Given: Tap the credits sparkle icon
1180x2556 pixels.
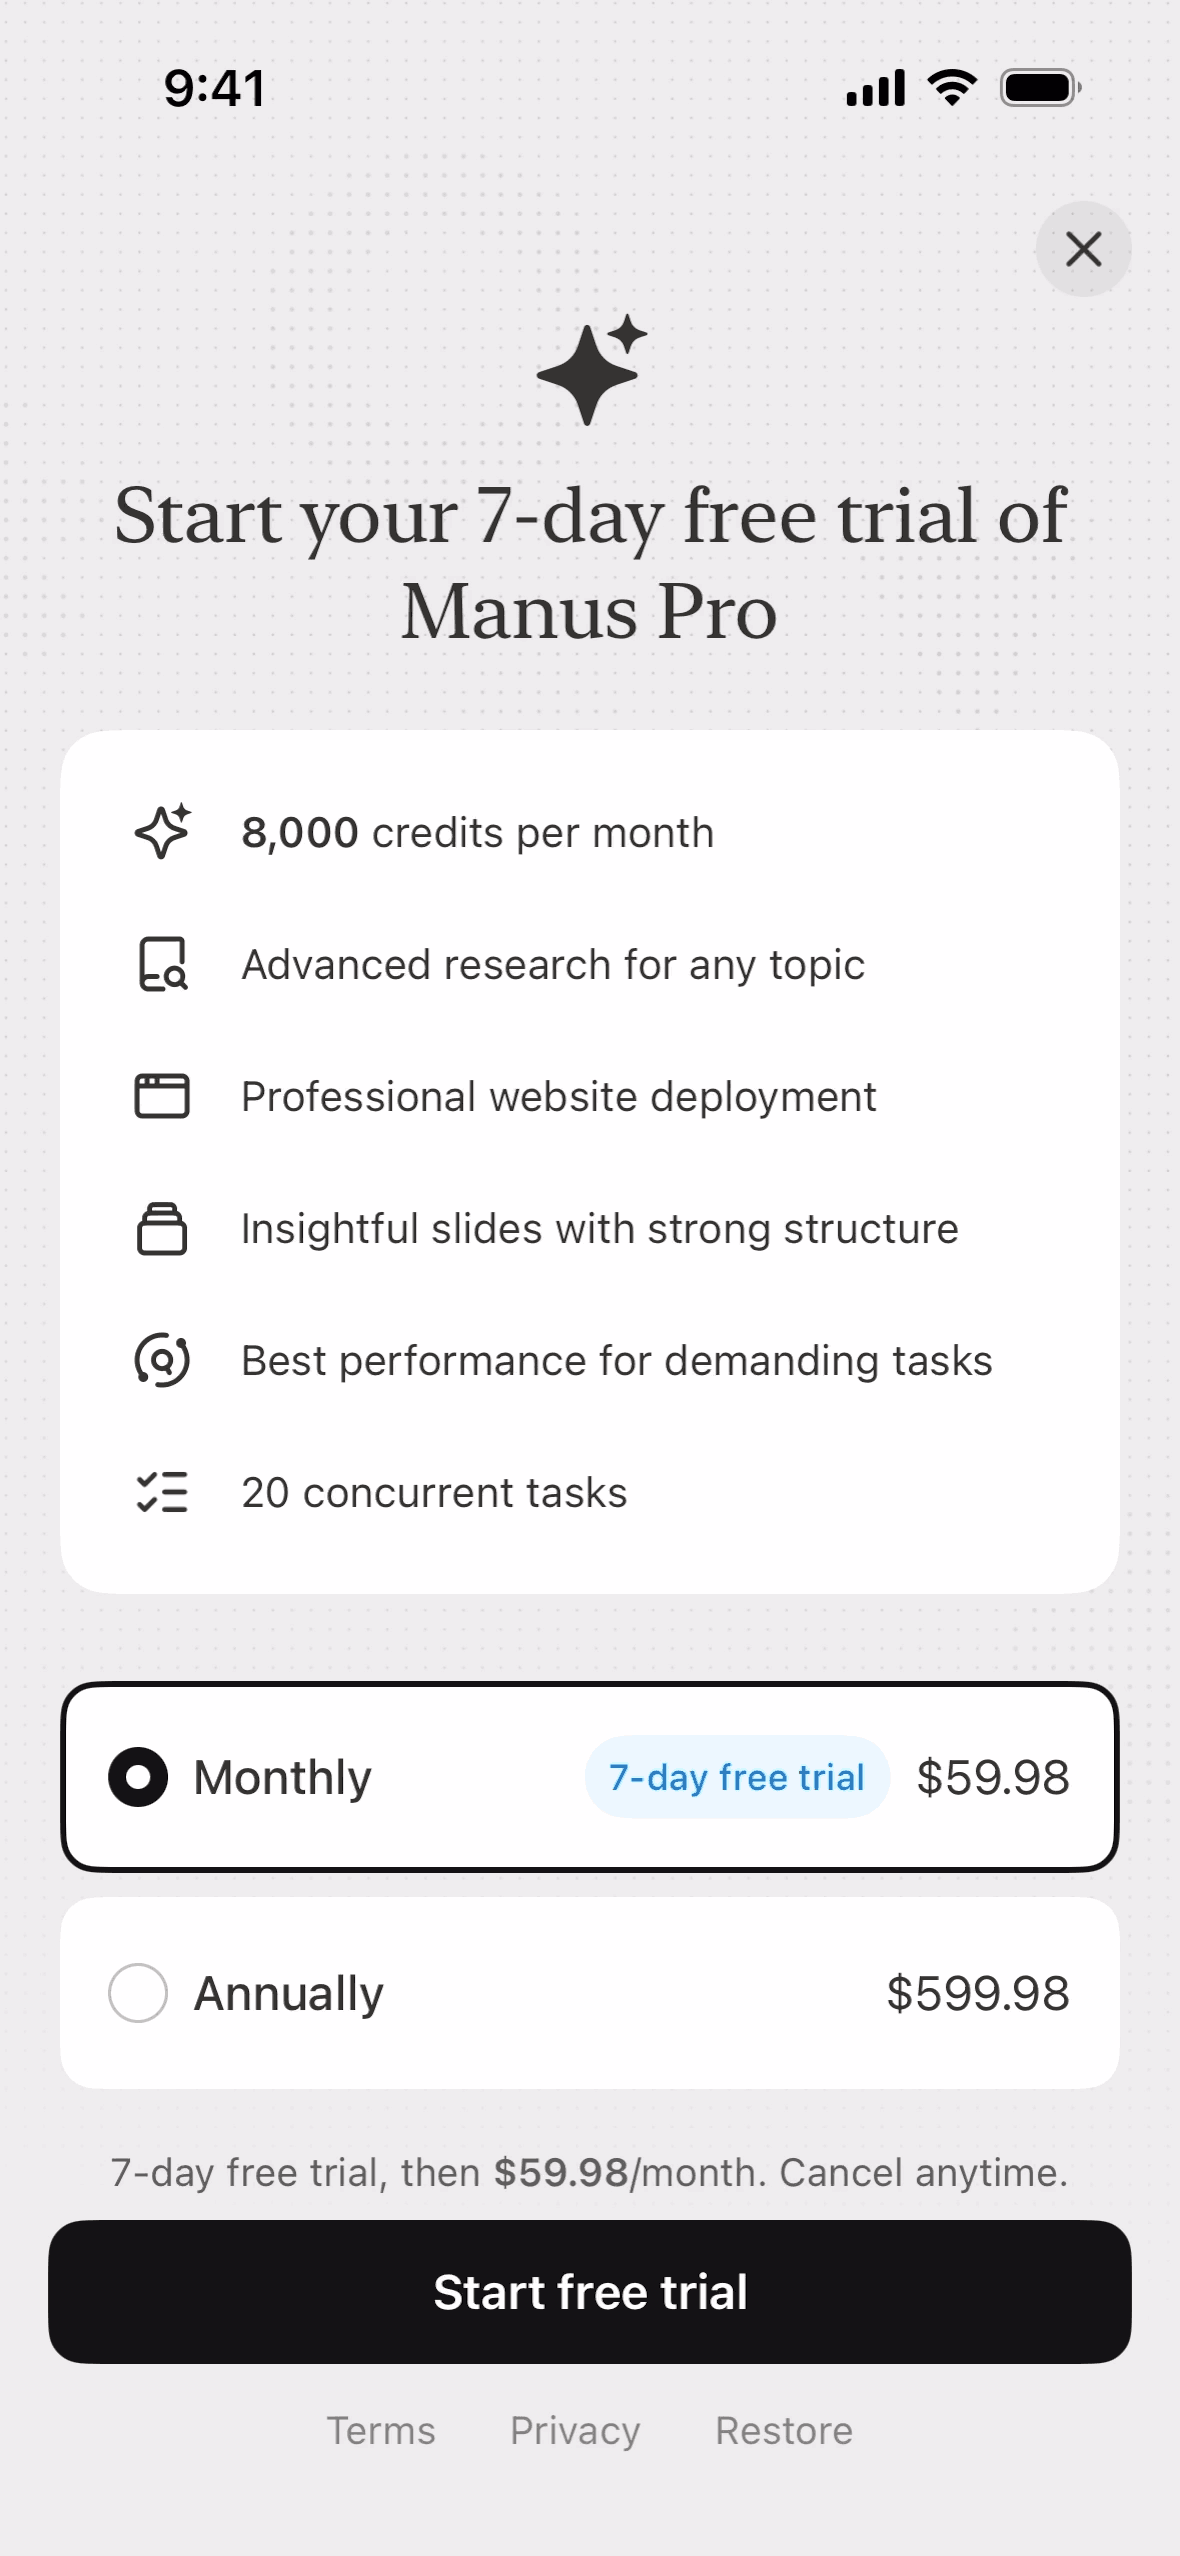Looking at the screenshot, I should [162, 832].
